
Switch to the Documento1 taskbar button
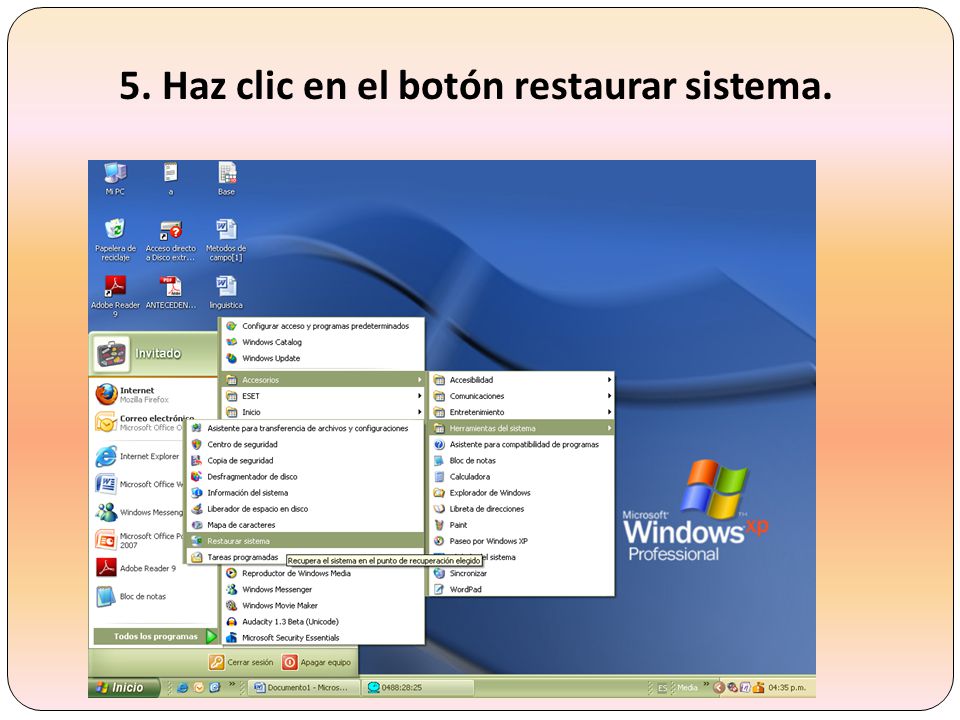[x=304, y=688]
